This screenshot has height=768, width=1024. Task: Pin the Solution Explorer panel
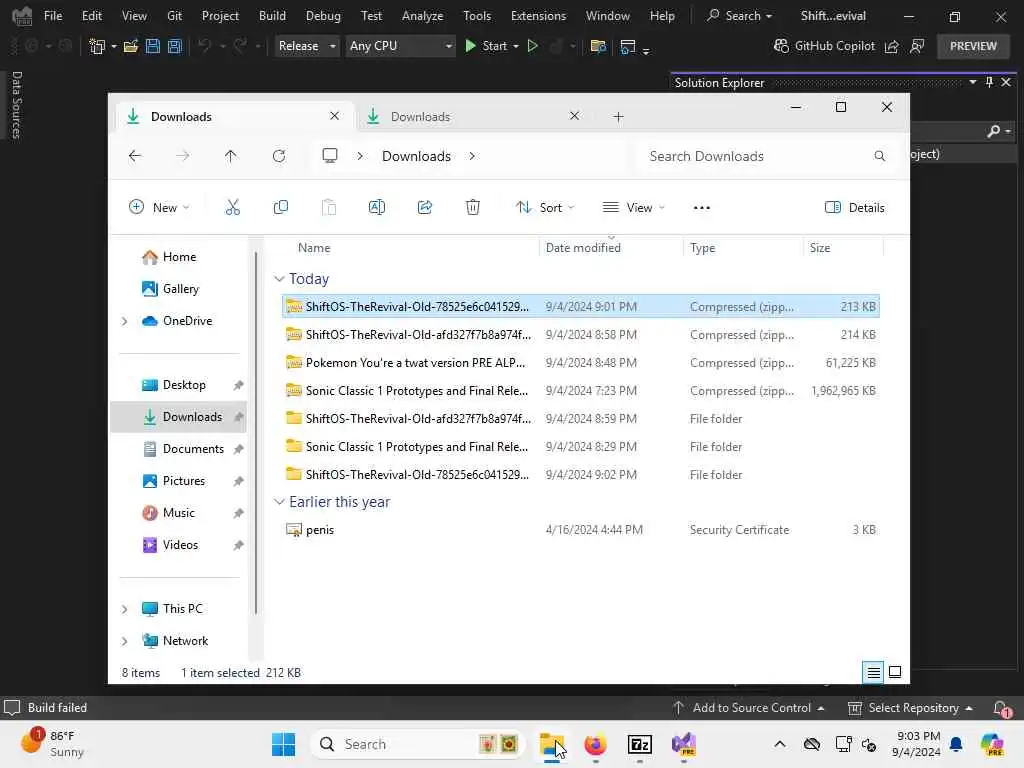pyautogui.click(x=989, y=82)
